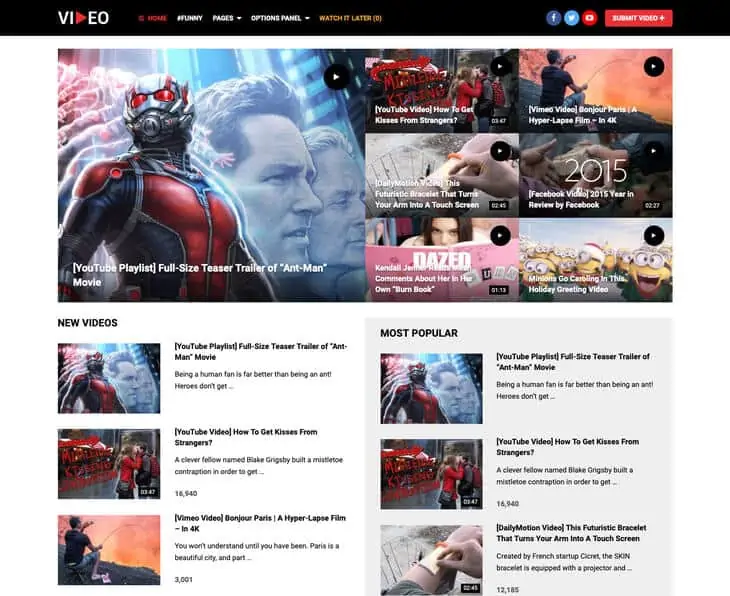Open Ant-Man thumbnail in New Videos
The width and height of the screenshot is (730, 596).
[109, 379]
